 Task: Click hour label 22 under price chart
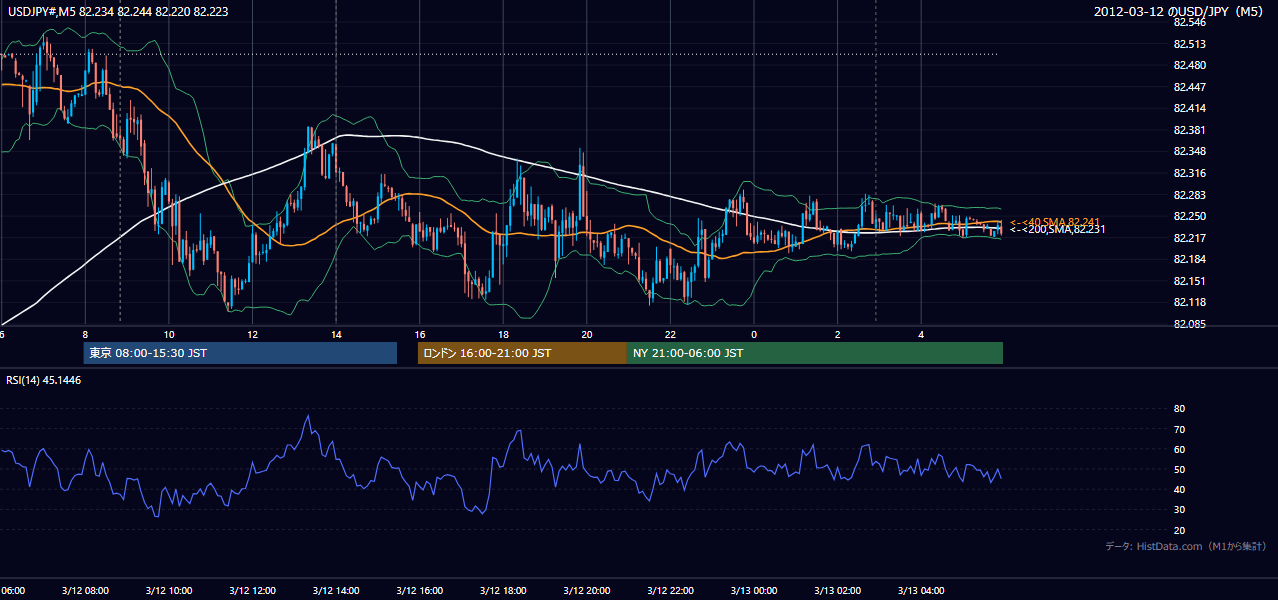point(670,335)
